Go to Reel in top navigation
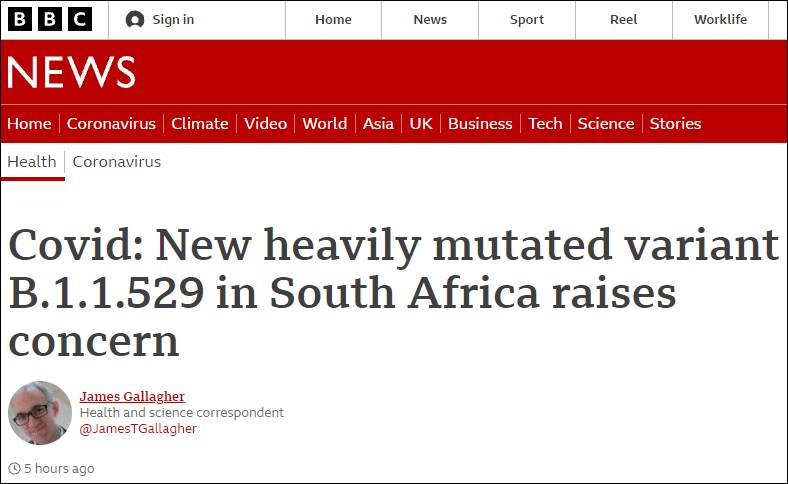The image size is (788, 484). (x=623, y=20)
